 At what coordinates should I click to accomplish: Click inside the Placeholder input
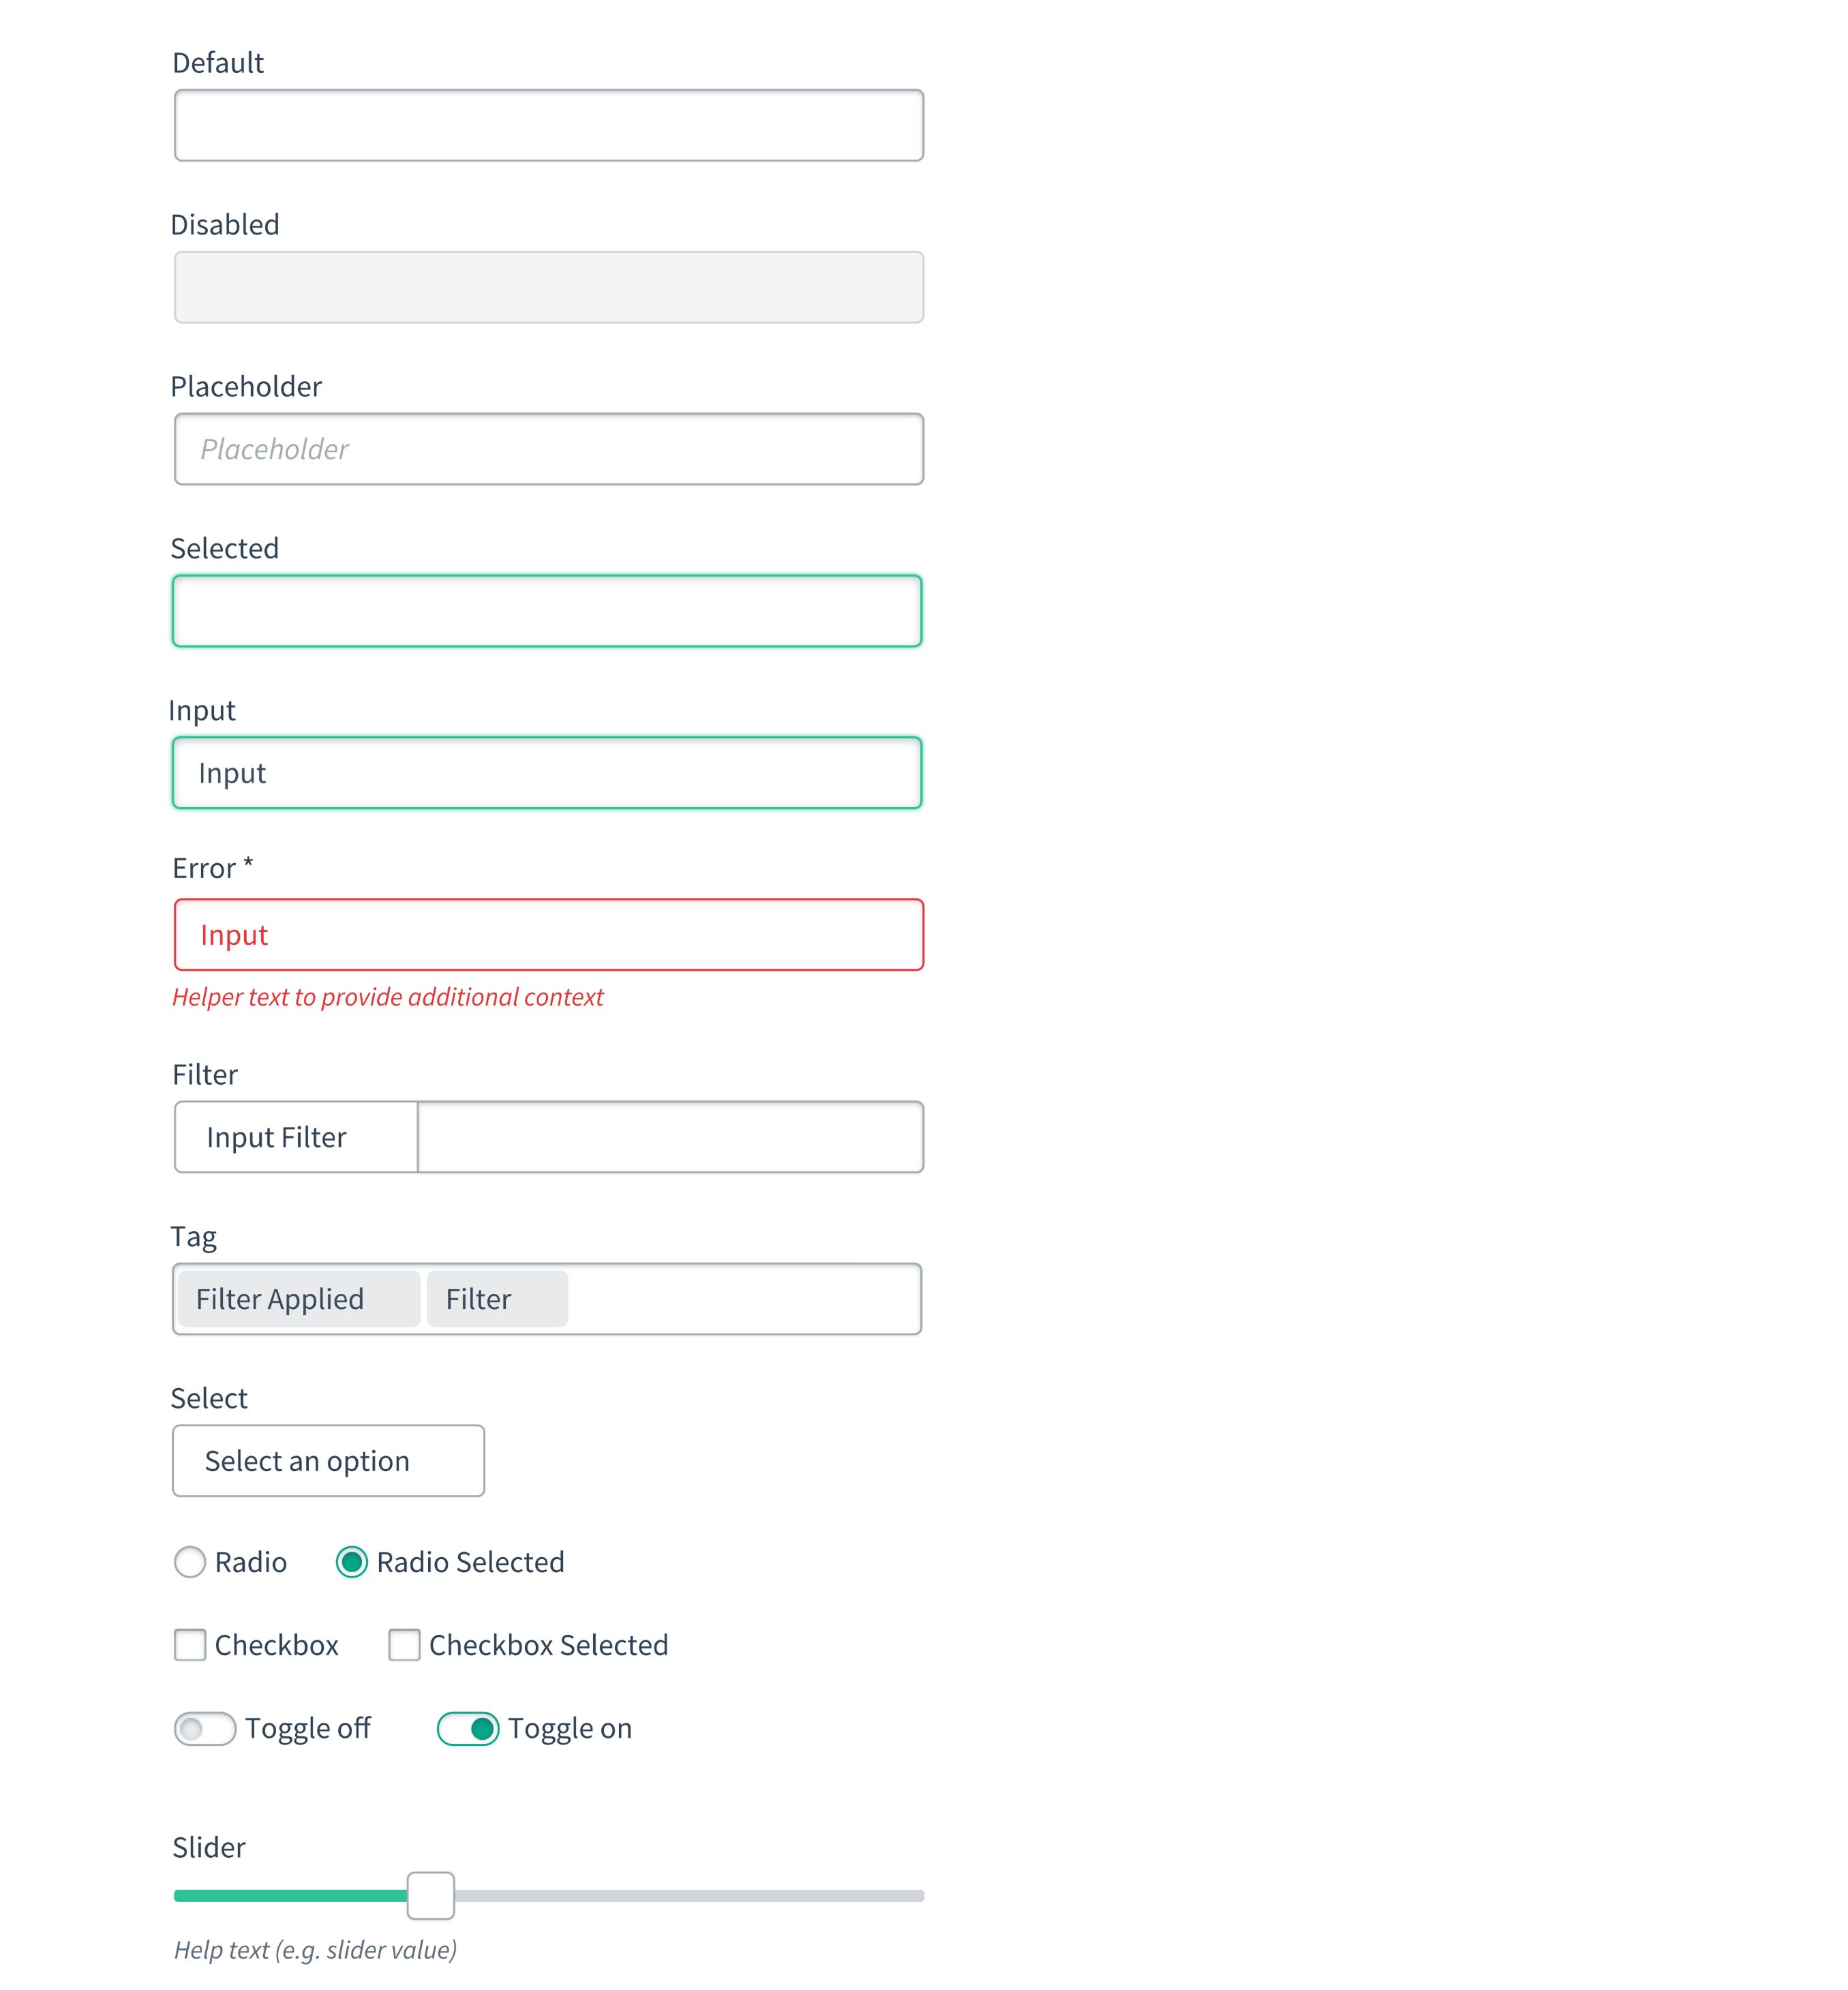[548, 448]
